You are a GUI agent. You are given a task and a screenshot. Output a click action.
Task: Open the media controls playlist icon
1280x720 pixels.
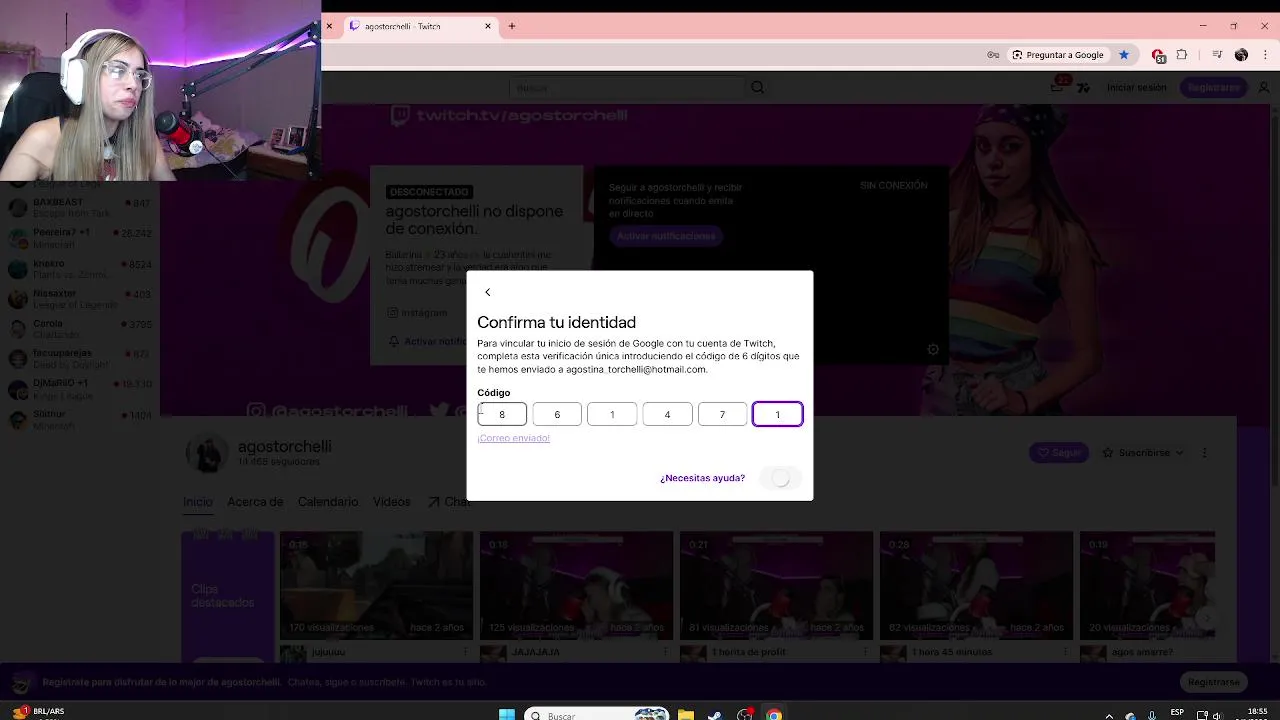coord(1217,55)
